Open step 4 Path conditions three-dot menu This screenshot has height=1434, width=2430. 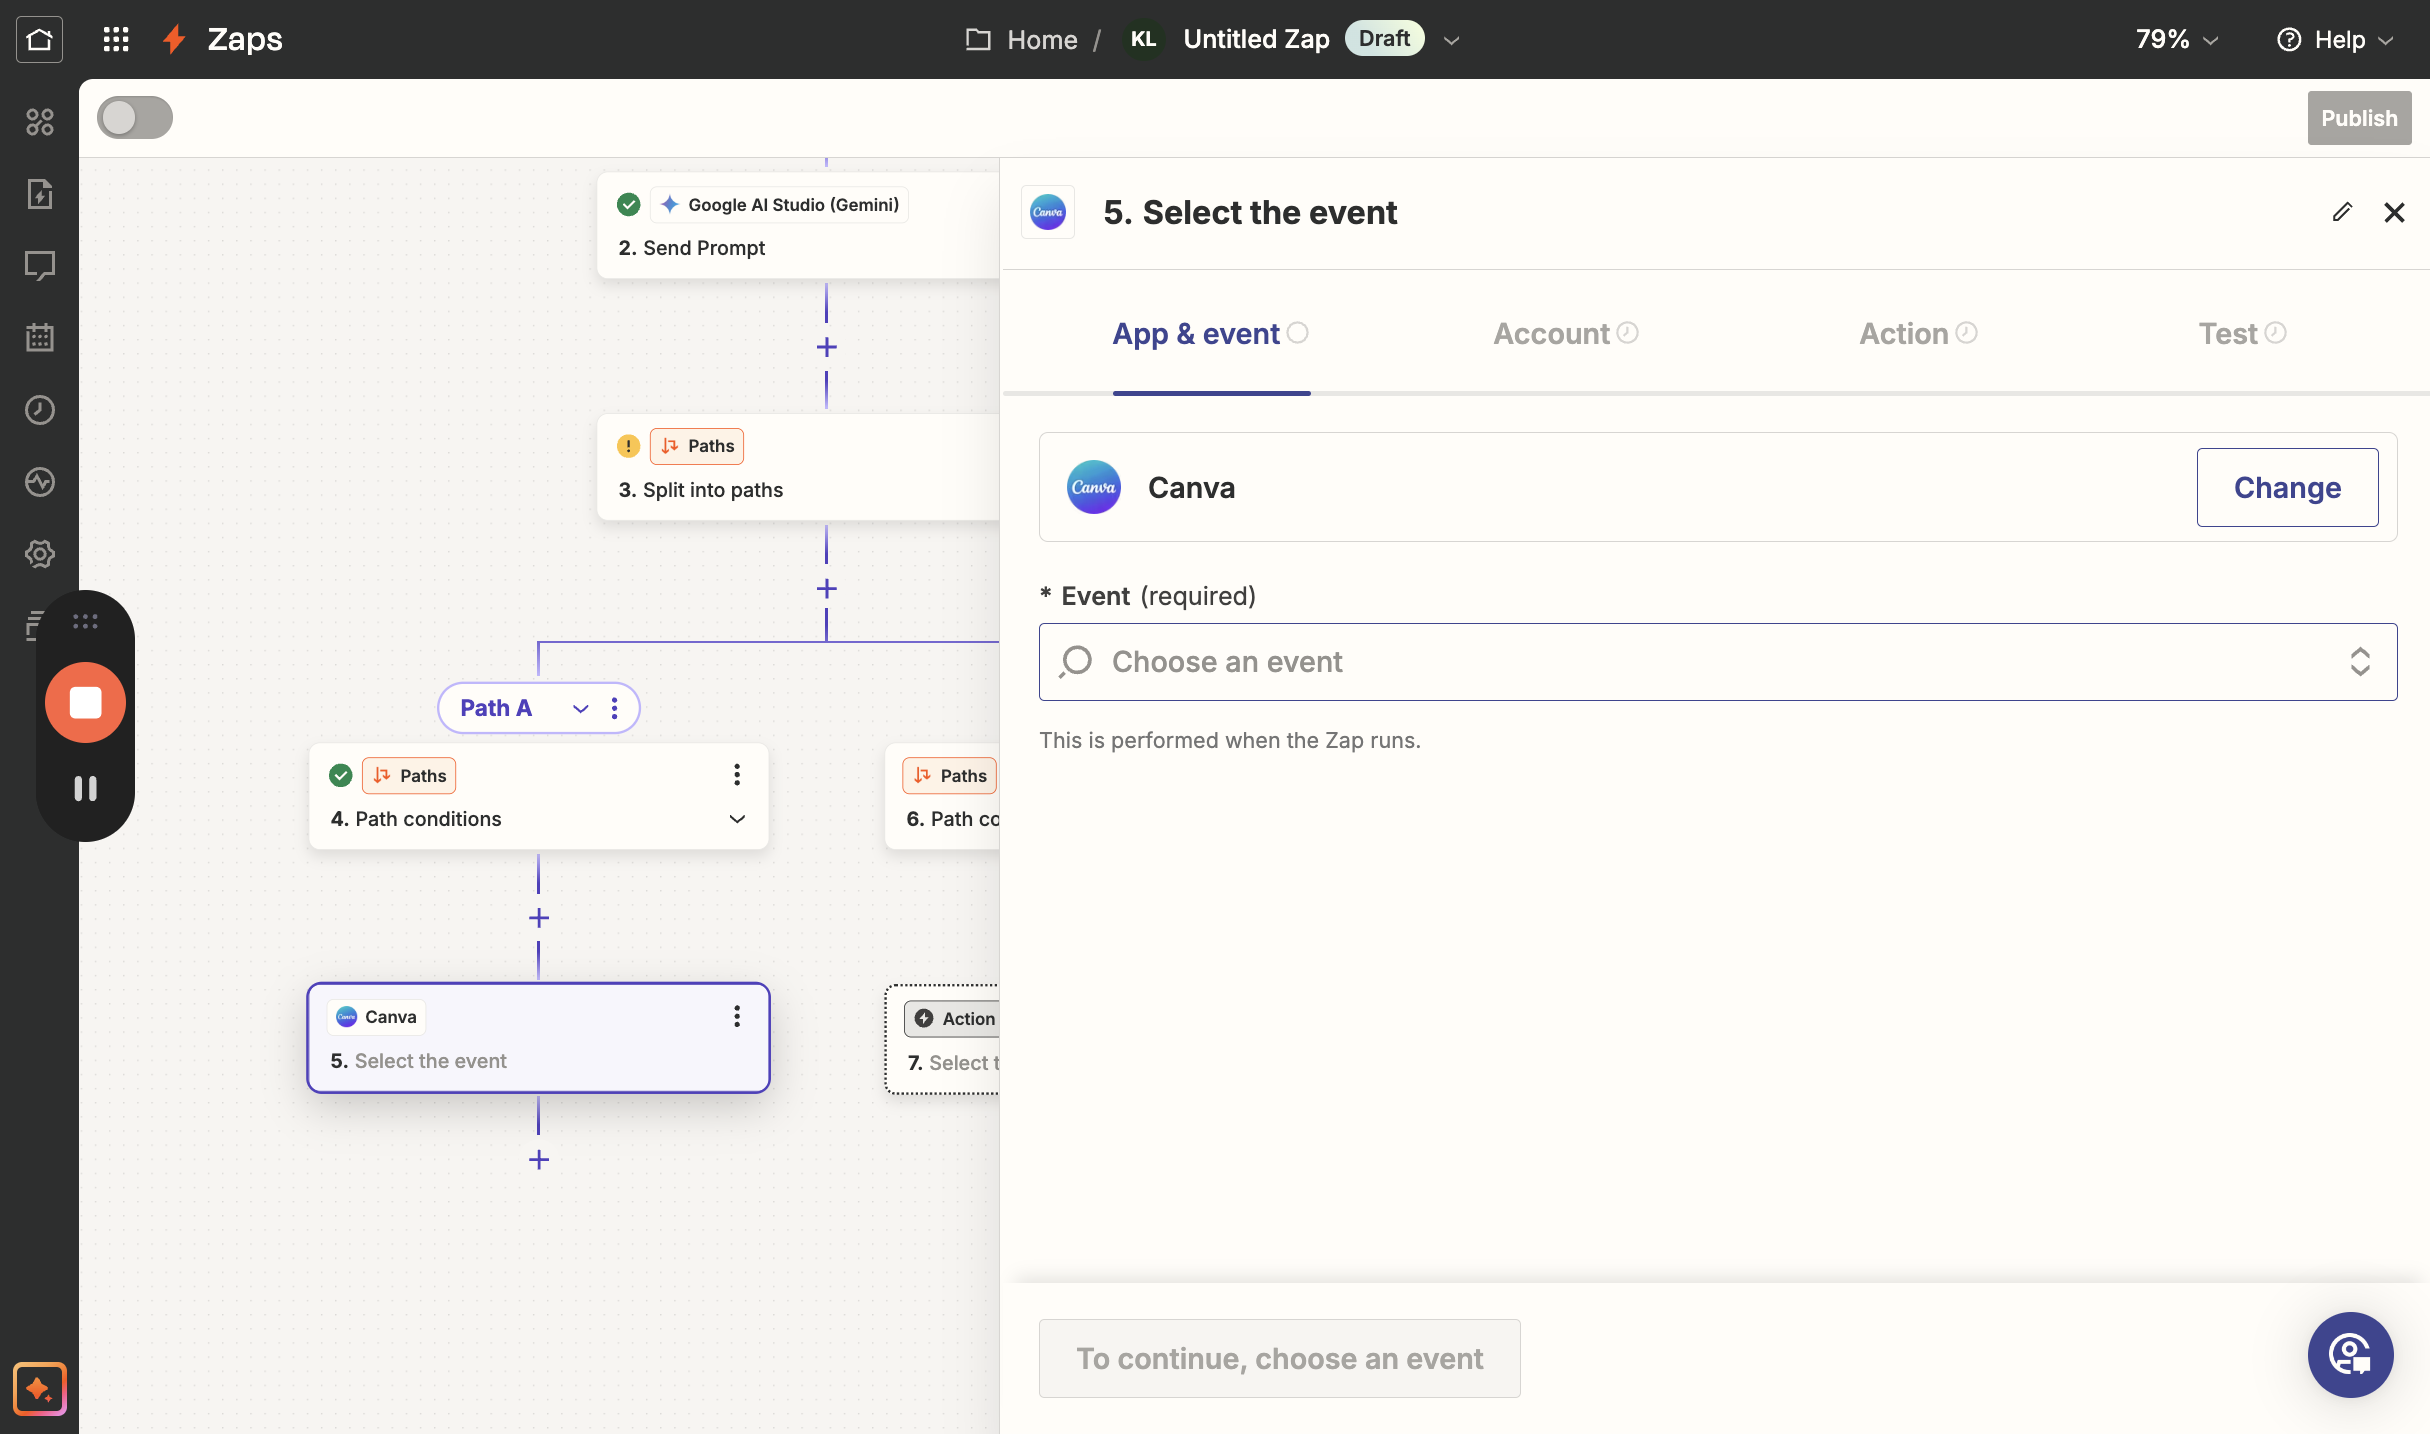pos(737,775)
